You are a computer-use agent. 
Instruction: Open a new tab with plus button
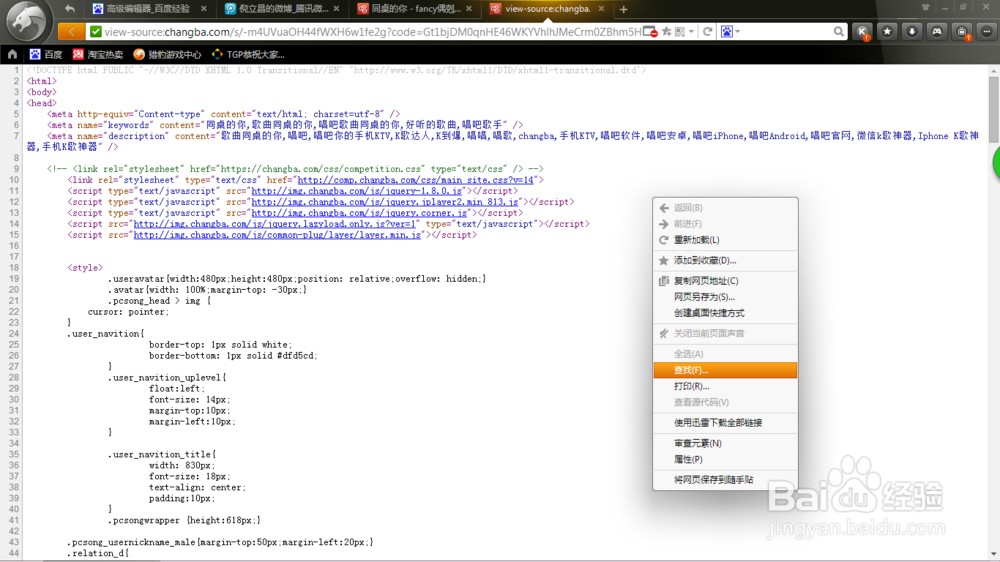623,9
